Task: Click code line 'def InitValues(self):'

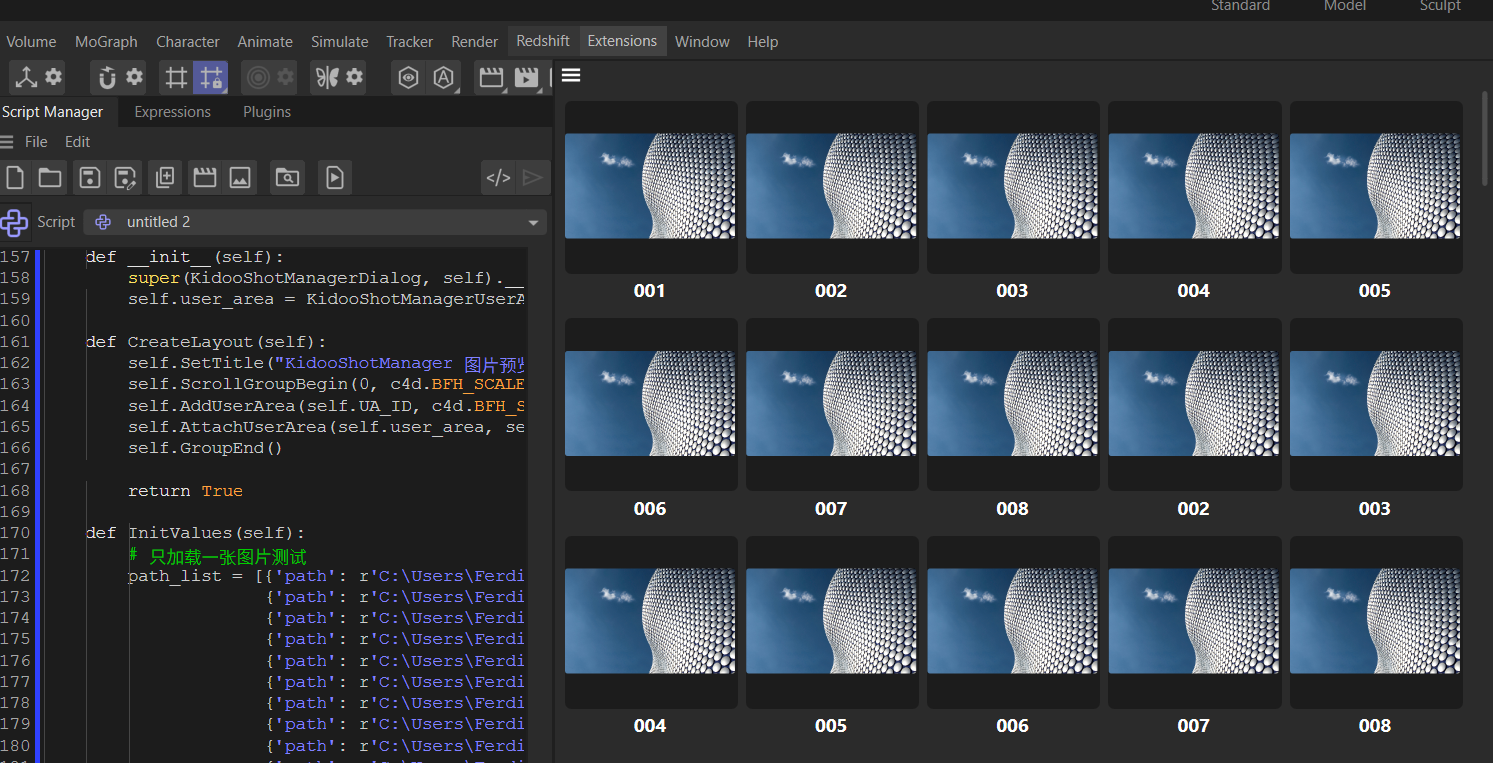Action: click(x=195, y=533)
